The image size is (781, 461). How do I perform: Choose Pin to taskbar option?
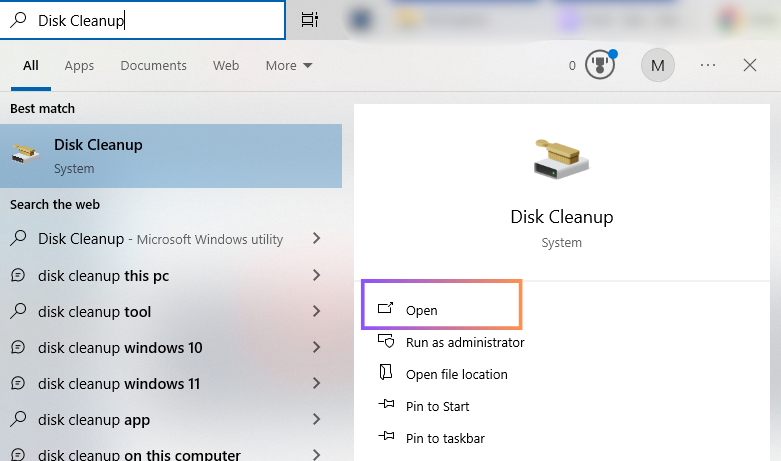[x=445, y=438]
